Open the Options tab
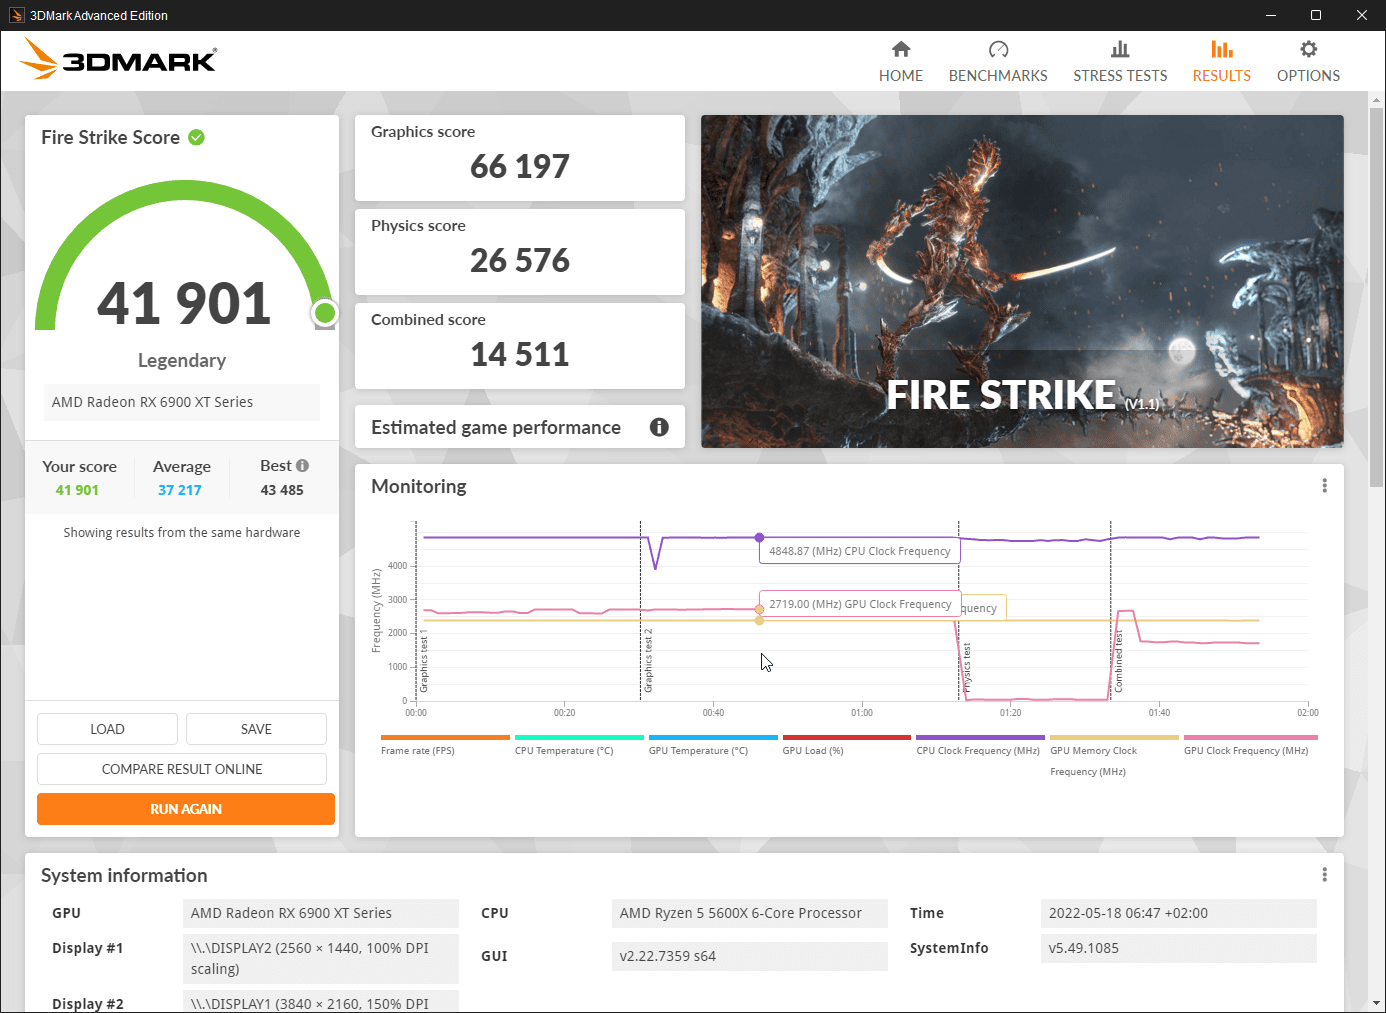This screenshot has height=1013, width=1386. [1308, 61]
